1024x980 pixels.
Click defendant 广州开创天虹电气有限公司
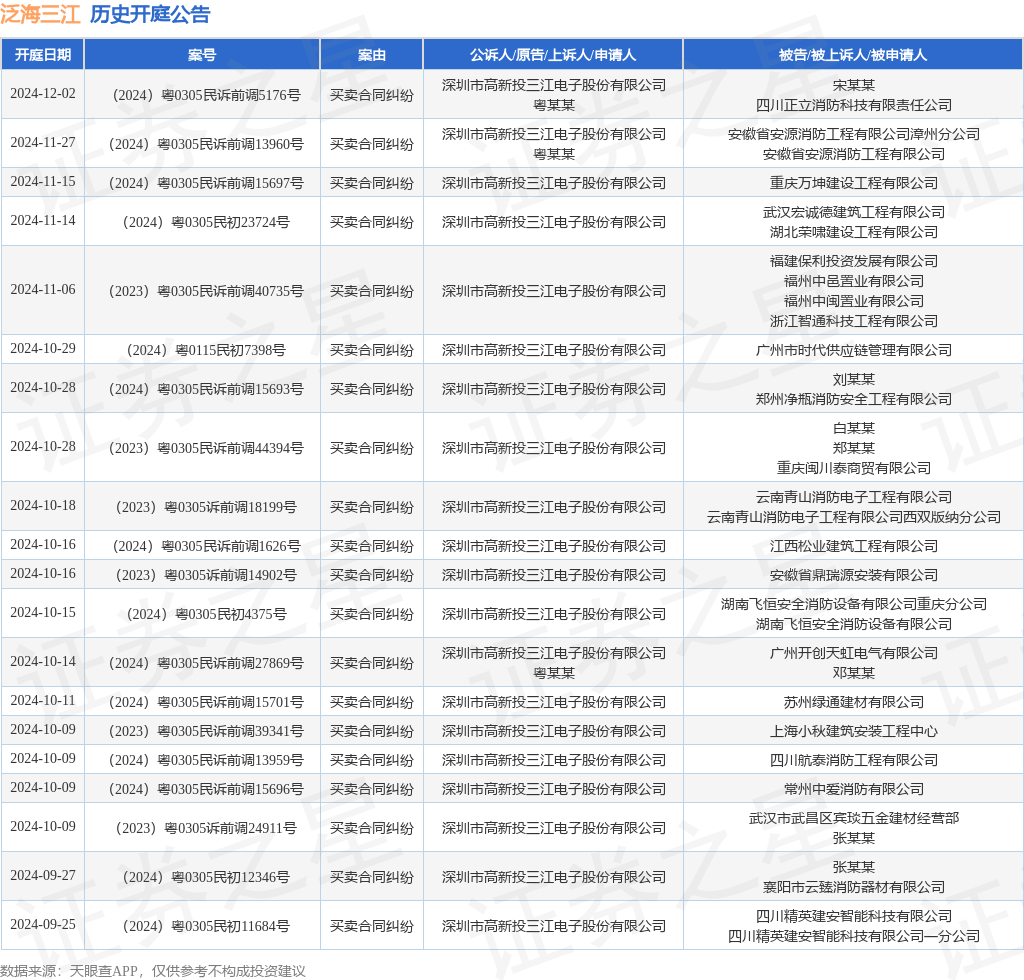pos(854,654)
